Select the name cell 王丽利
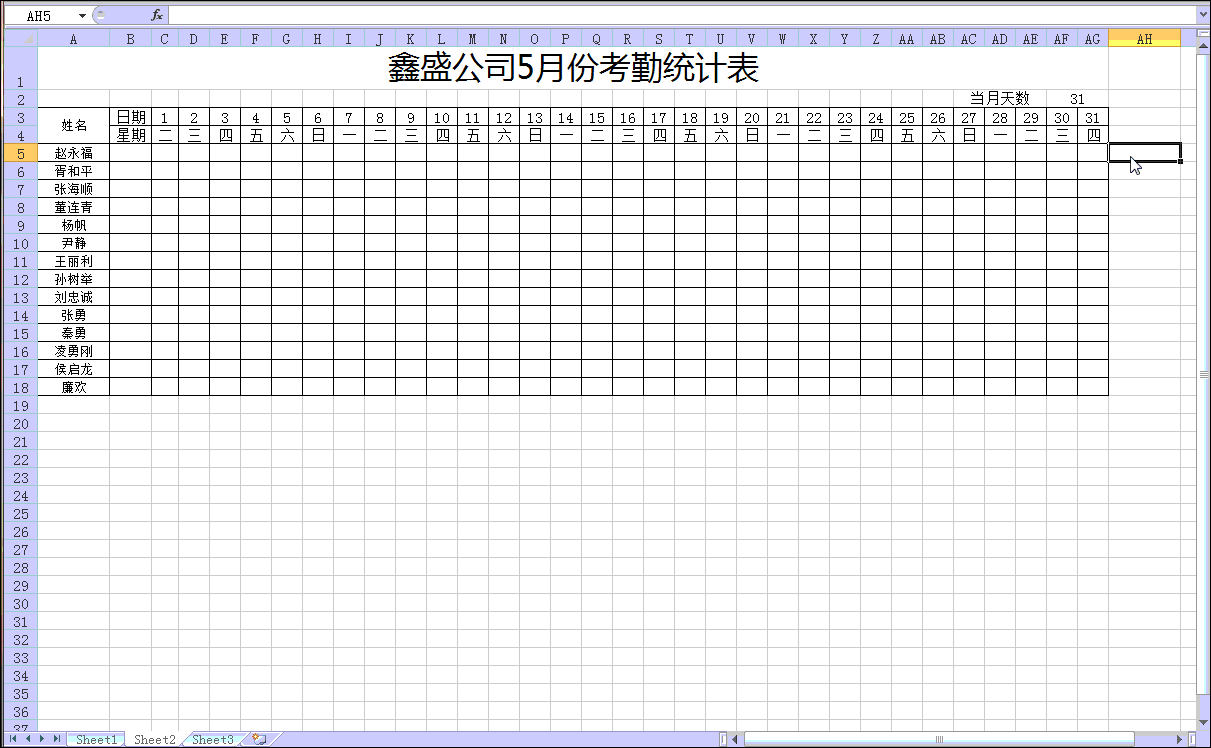Screen dimensions: 1211x748 tap(74, 261)
